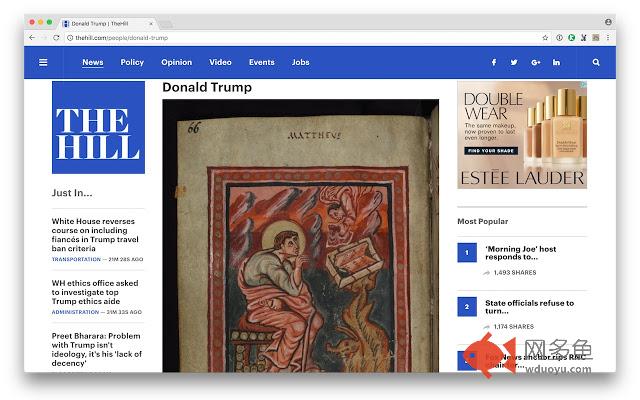640x400 pixels.
Task: Open State officials refuse to turn story
Action: coord(529,307)
